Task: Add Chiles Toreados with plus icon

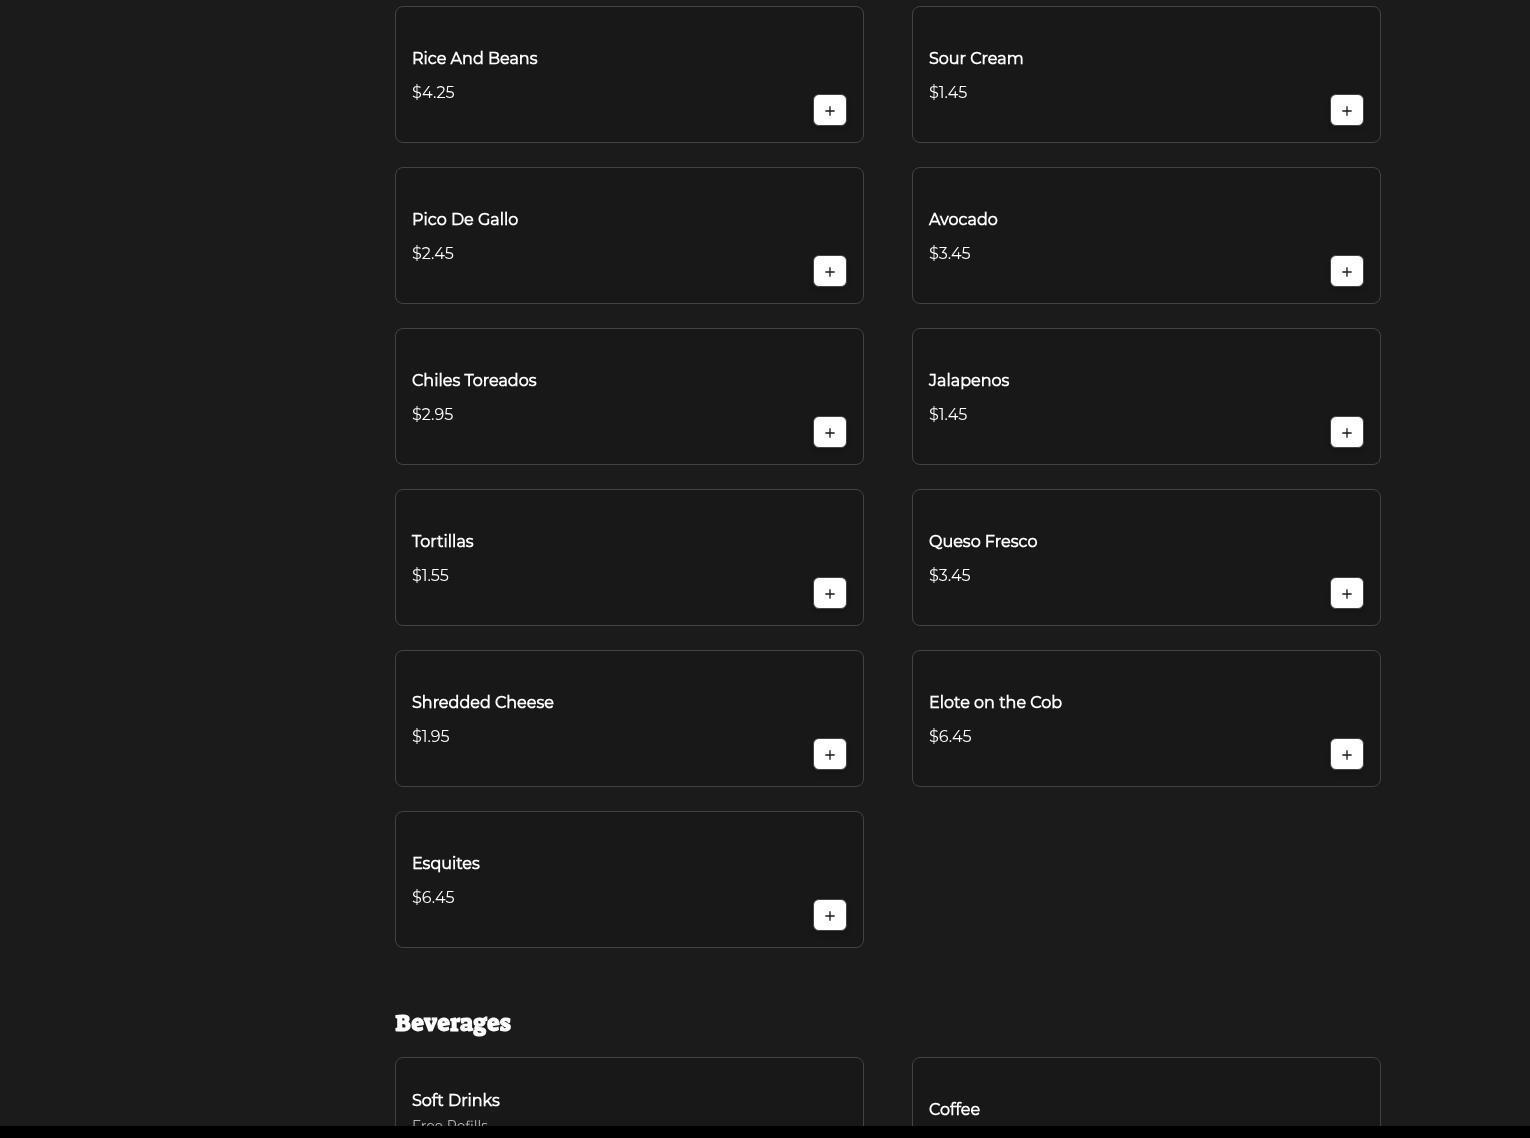Action: tap(830, 432)
